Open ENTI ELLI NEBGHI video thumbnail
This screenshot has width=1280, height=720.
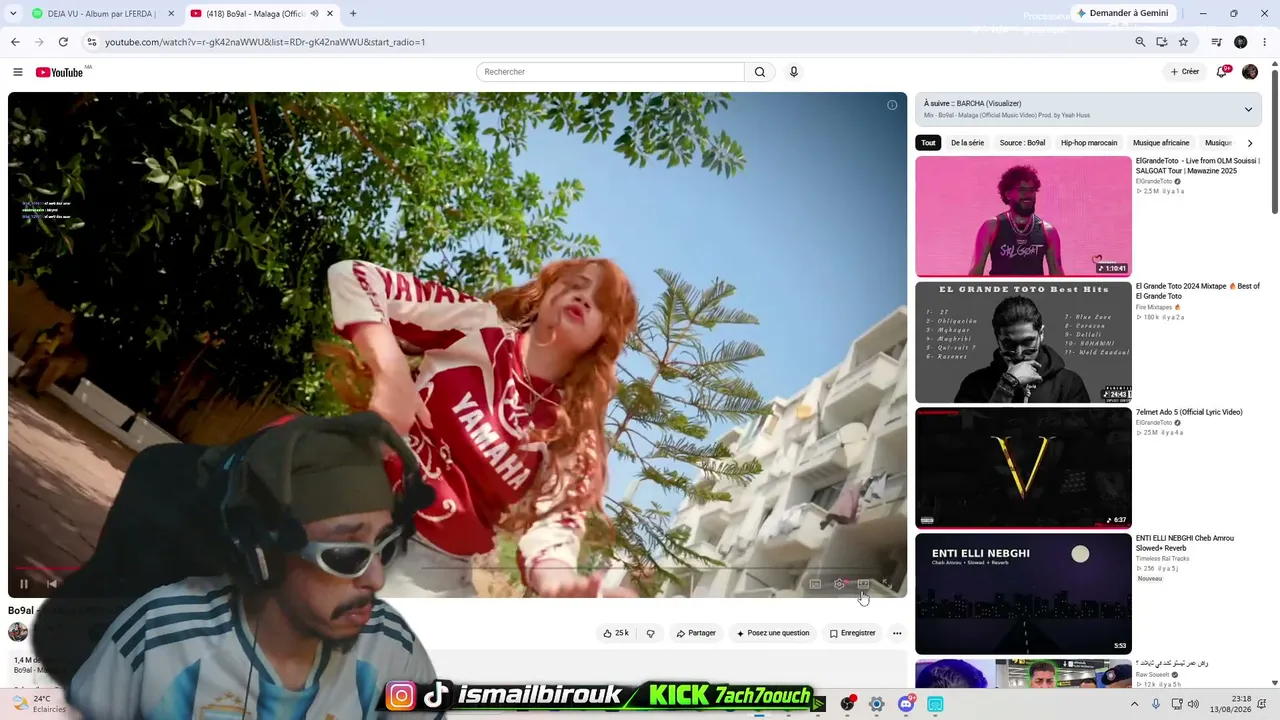(1023, 594)
